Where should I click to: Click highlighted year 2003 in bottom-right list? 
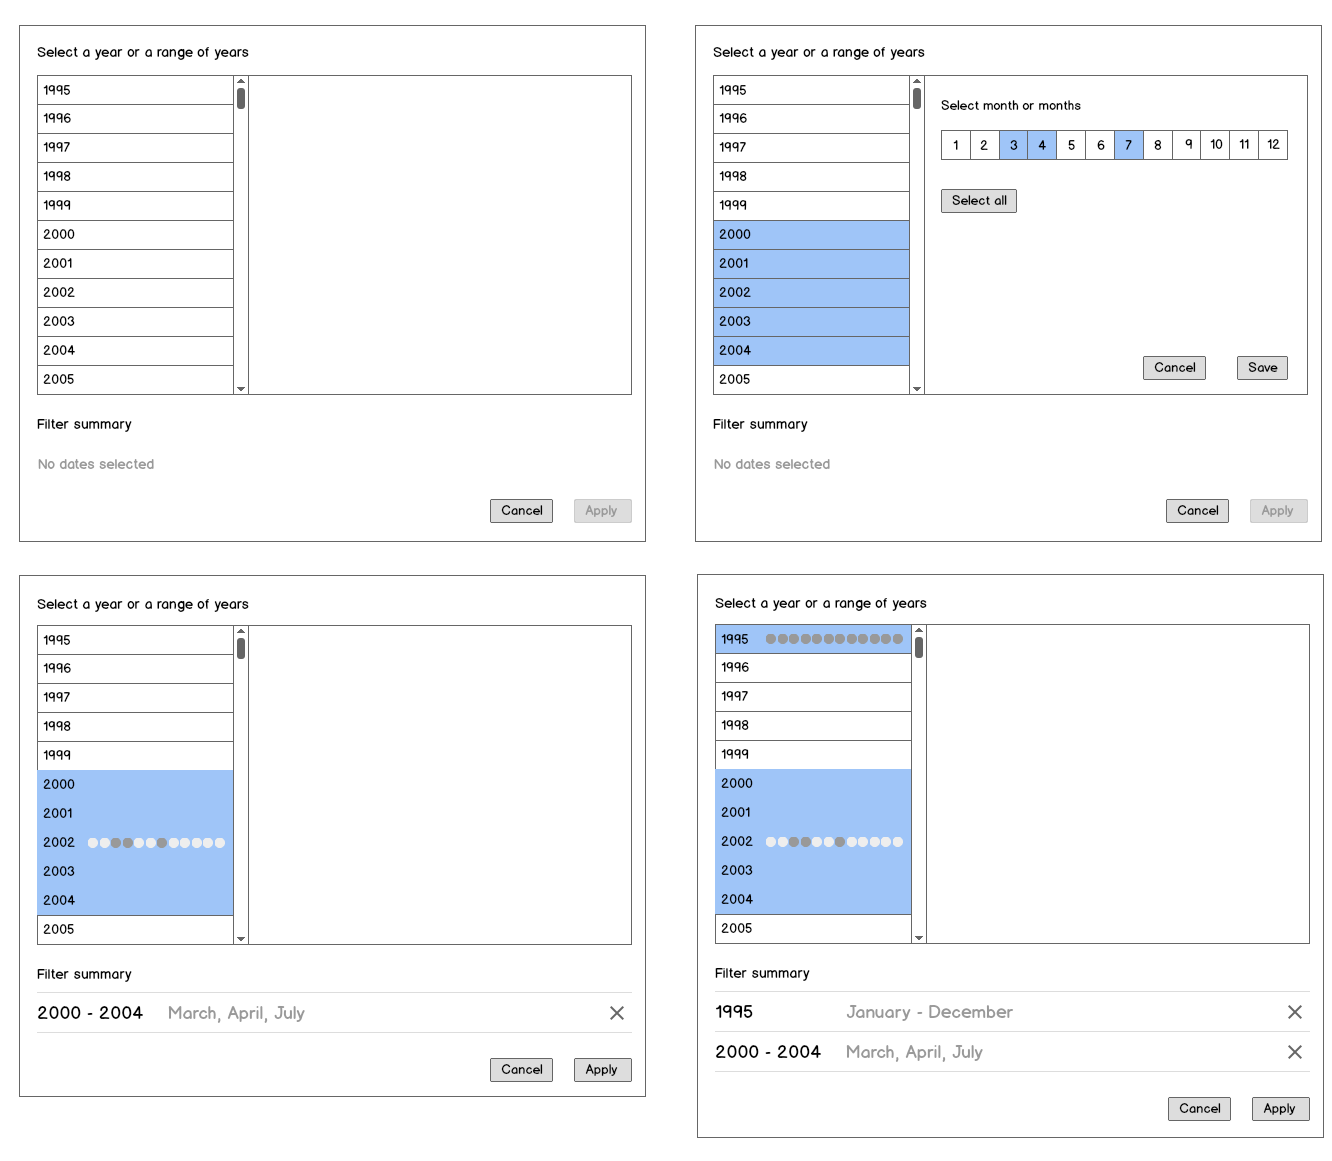(813, 871)
